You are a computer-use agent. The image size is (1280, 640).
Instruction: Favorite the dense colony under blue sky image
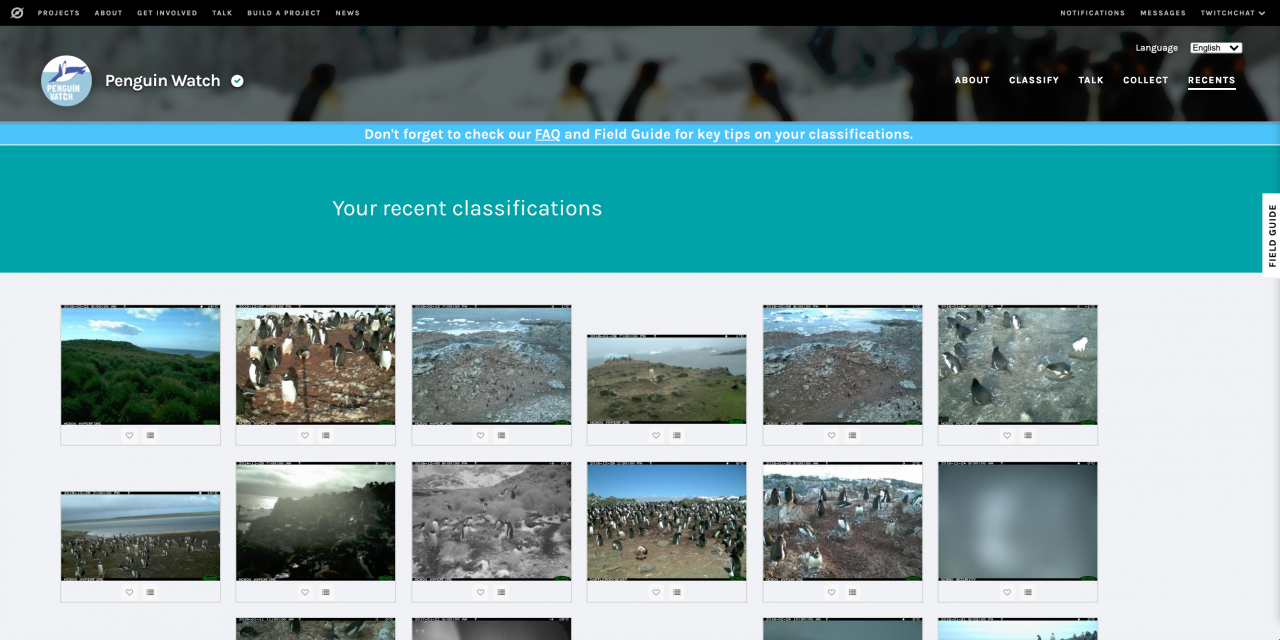656,592
